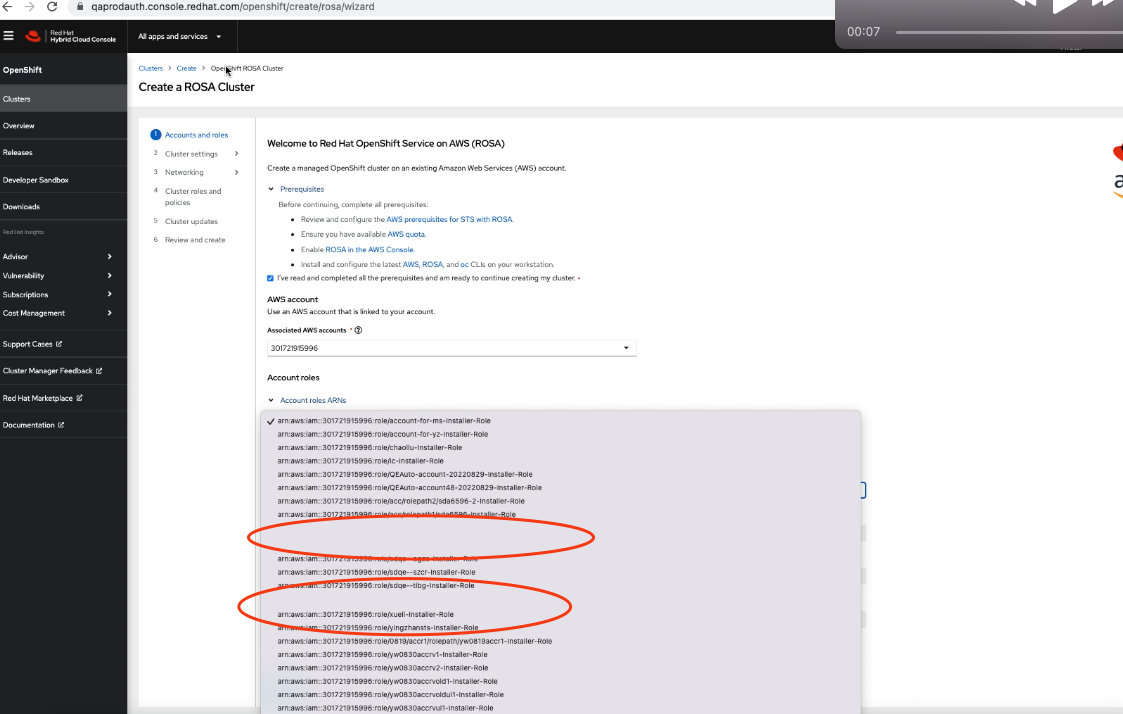This screenshot has width=1123, height=714.
Task: Select the Cluster roles and policies step
Action: [193, 197]
